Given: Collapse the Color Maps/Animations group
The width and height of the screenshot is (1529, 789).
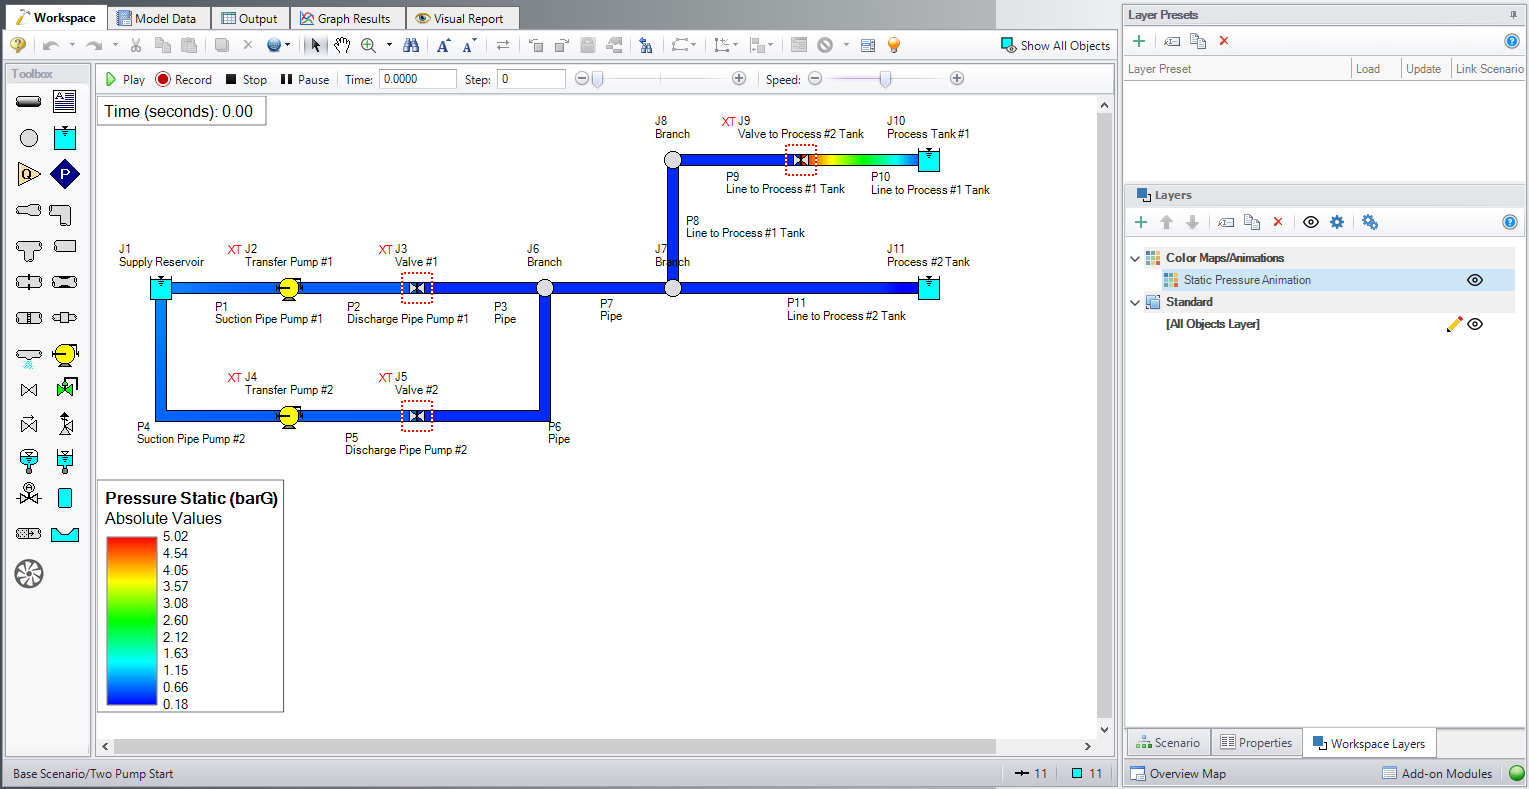Looking at the screenshot, I should point(1134,257).
